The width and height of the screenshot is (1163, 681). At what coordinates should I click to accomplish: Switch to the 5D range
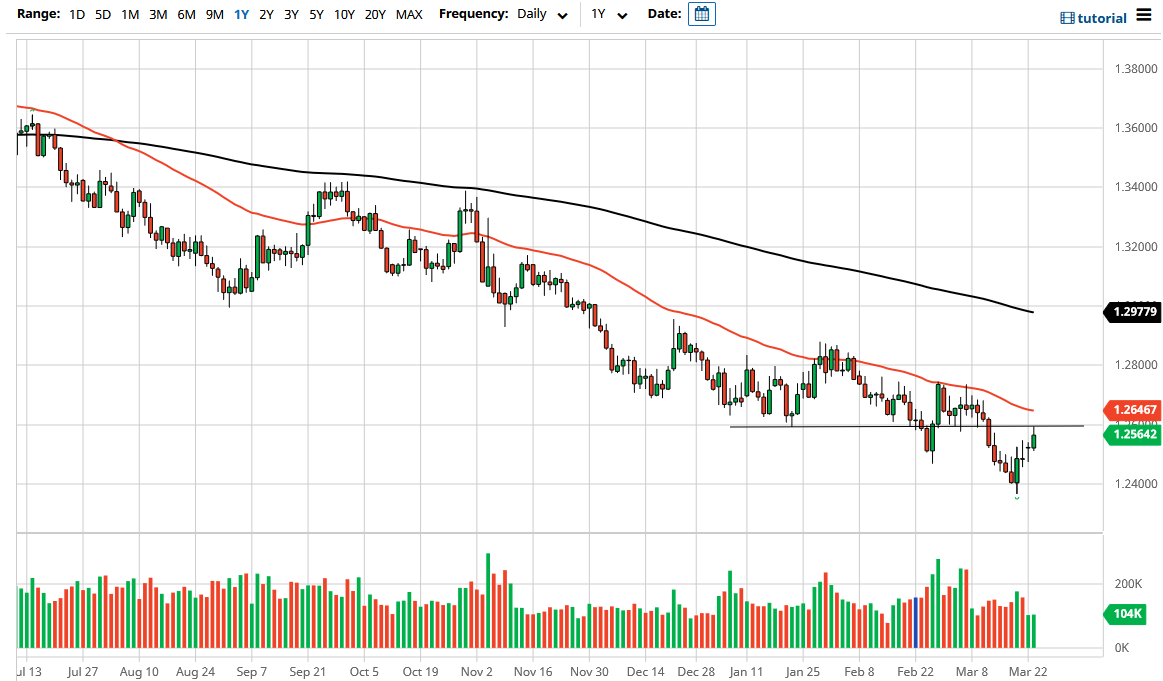pos(103,14)
